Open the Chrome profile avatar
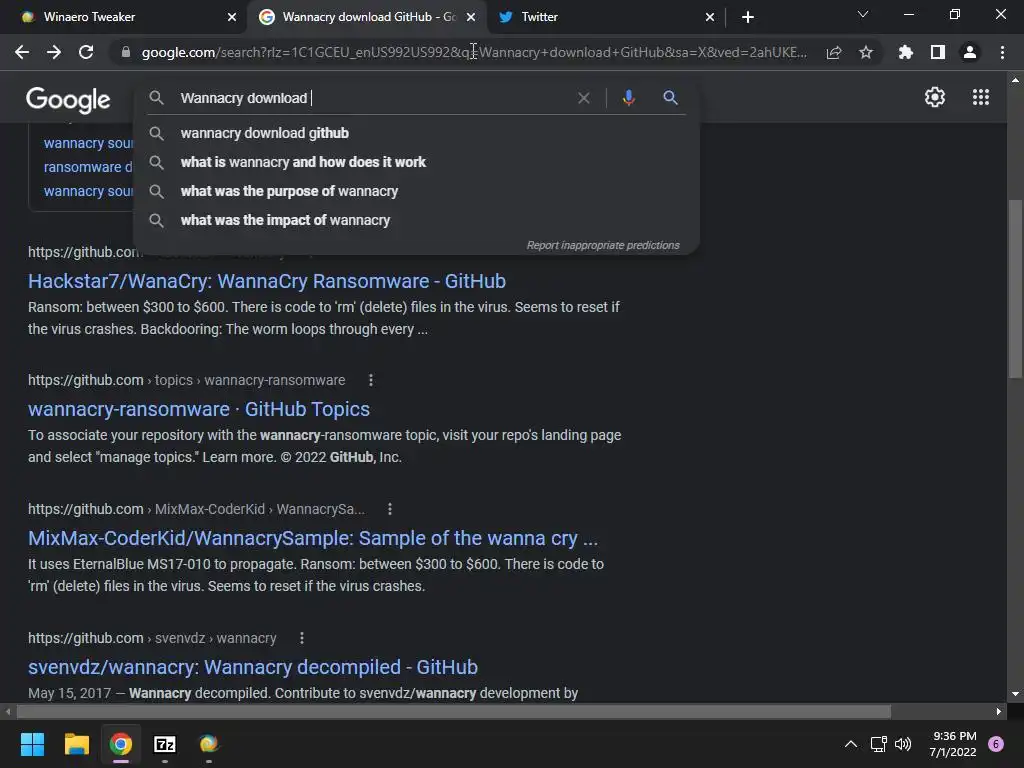1024x768 pixels. (970, 52)
